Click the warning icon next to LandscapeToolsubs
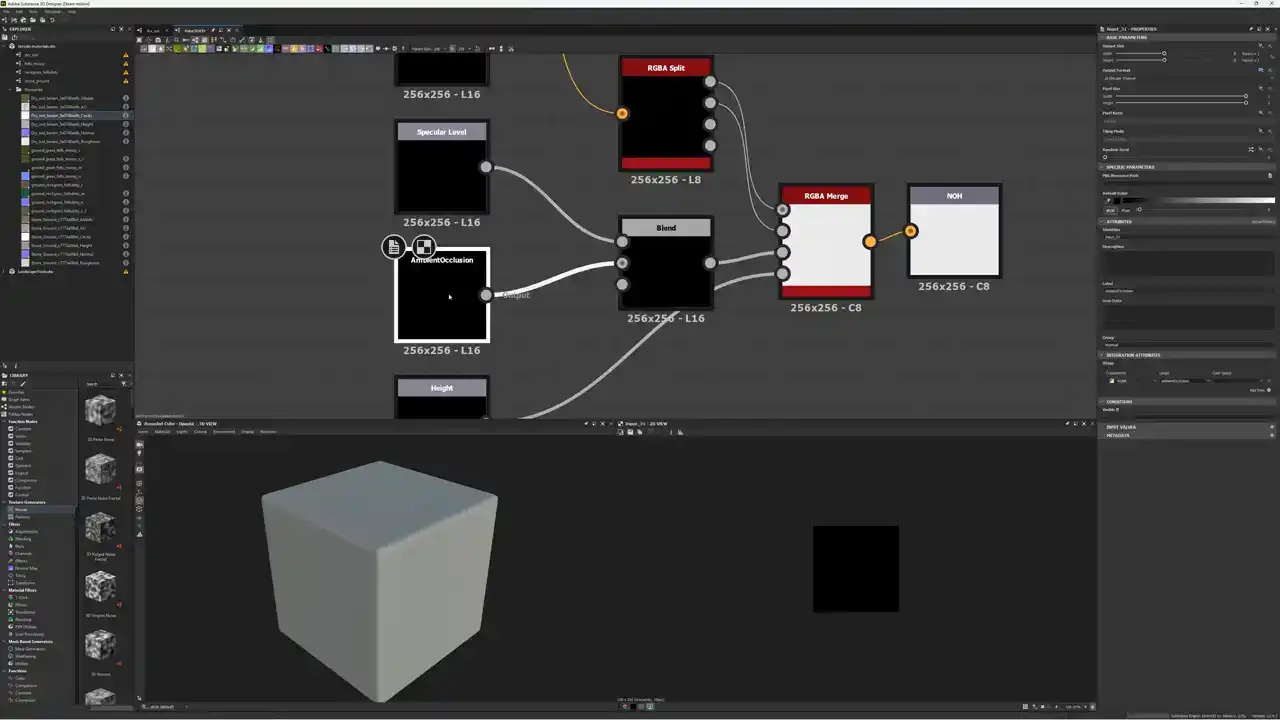 [x=126, y=272]
